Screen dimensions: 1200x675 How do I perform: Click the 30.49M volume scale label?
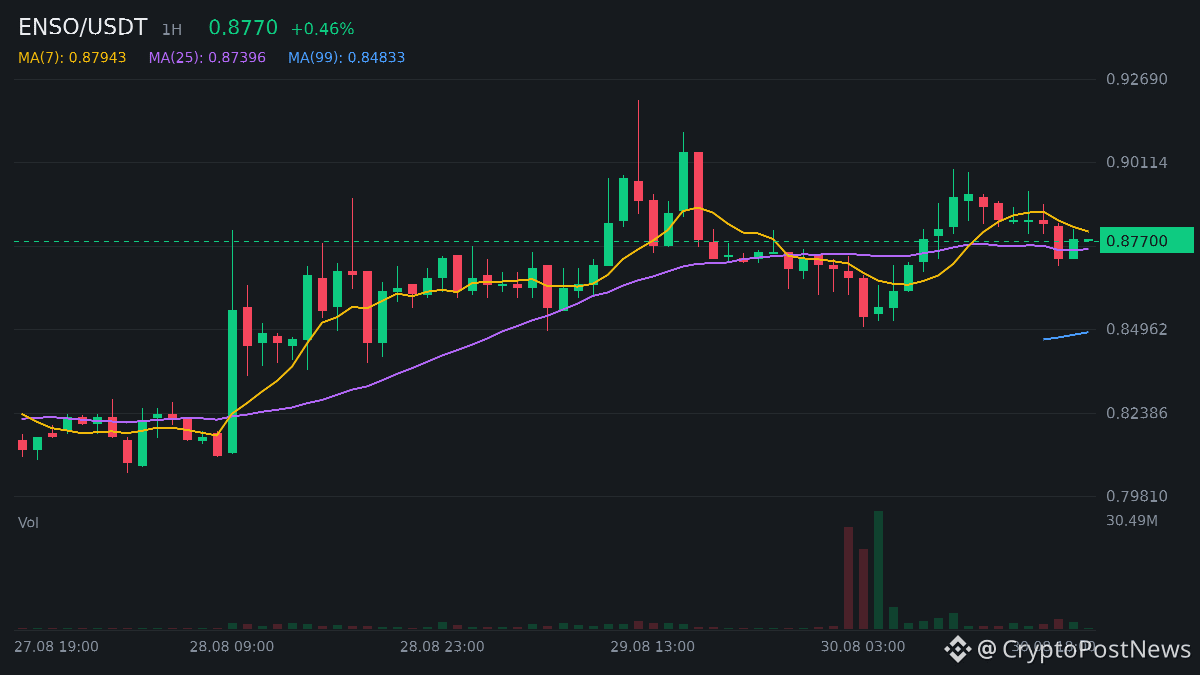[1132, 520]
